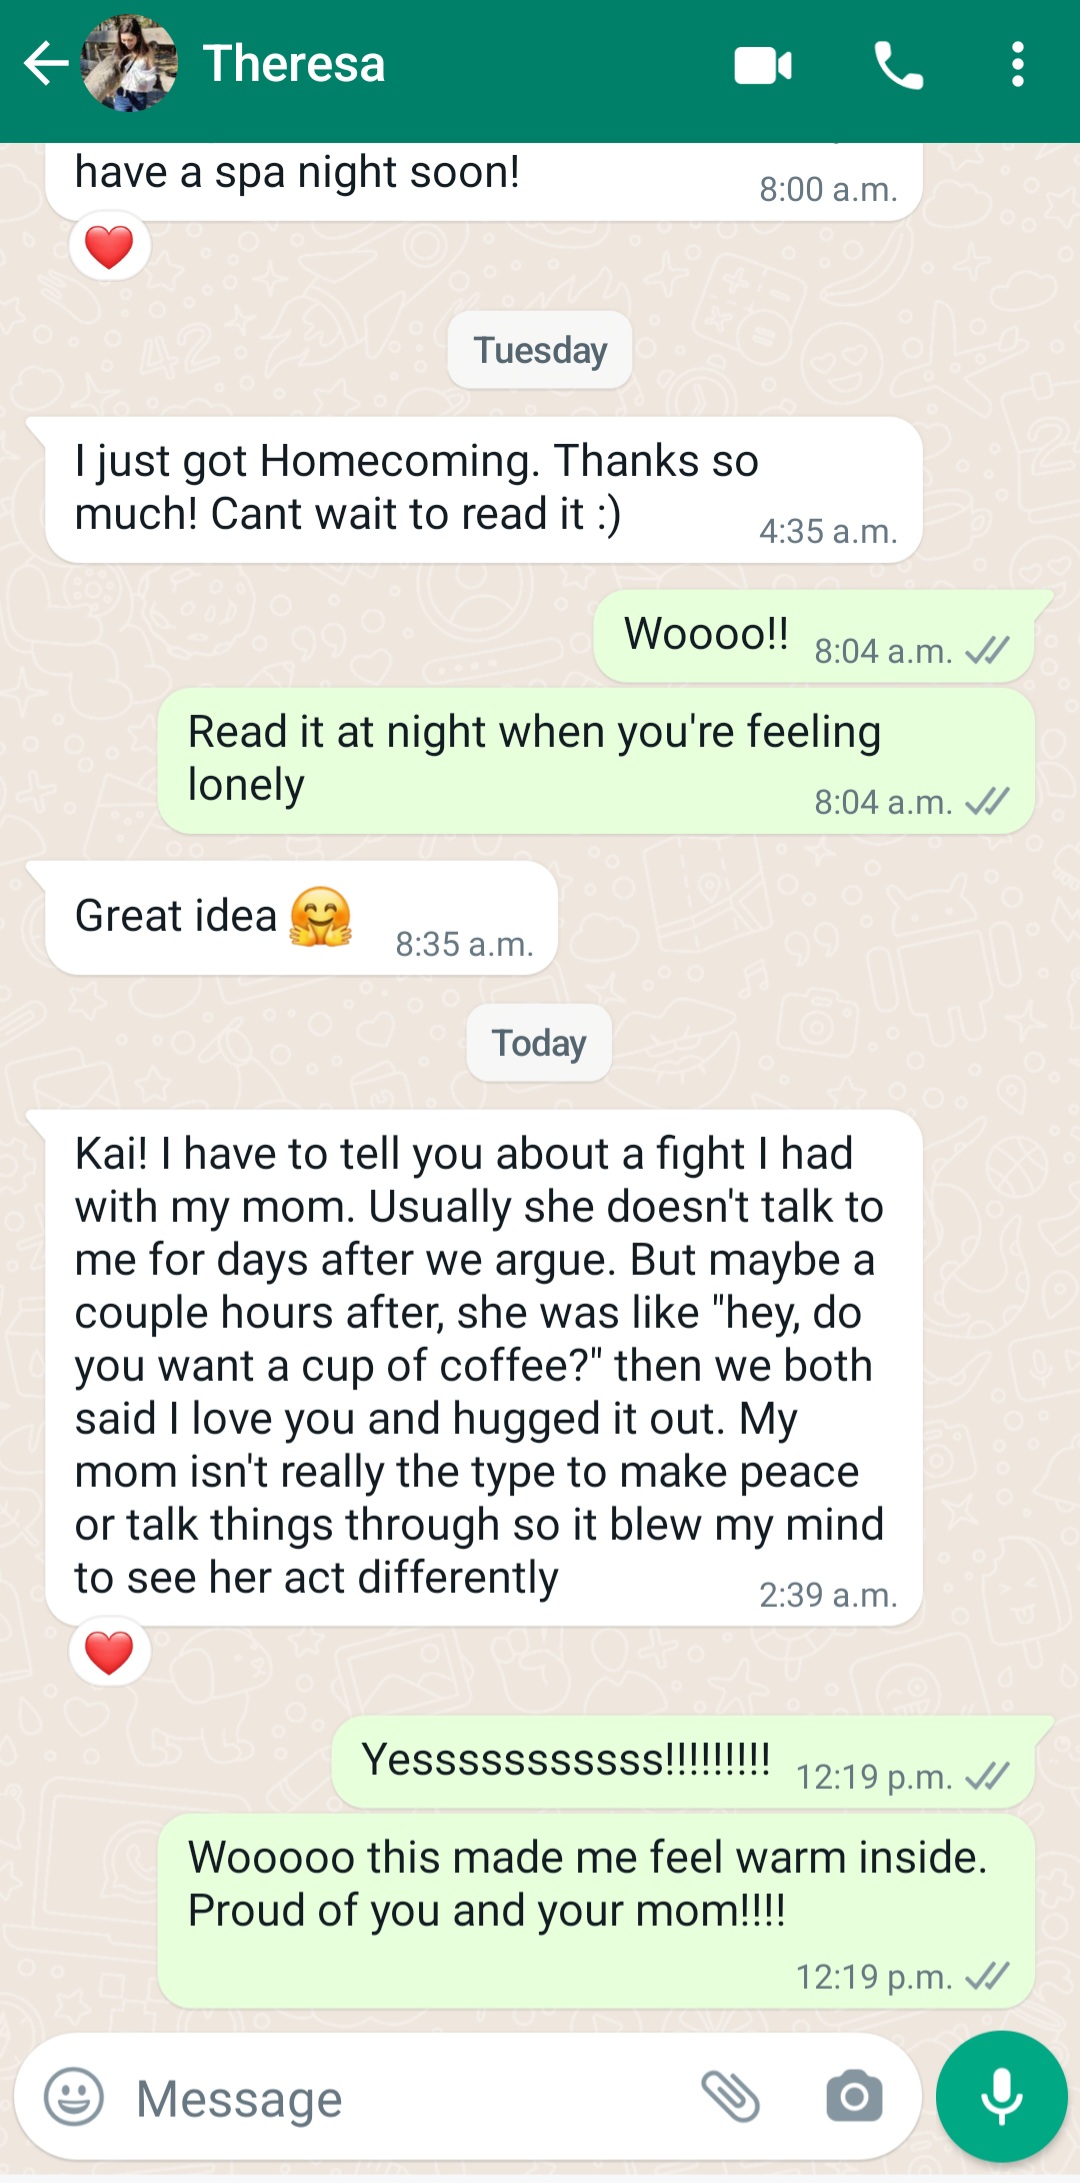Tap the heart reaction under mom fight message
Screen dimensions: 1080x2183
[110, 1651]
